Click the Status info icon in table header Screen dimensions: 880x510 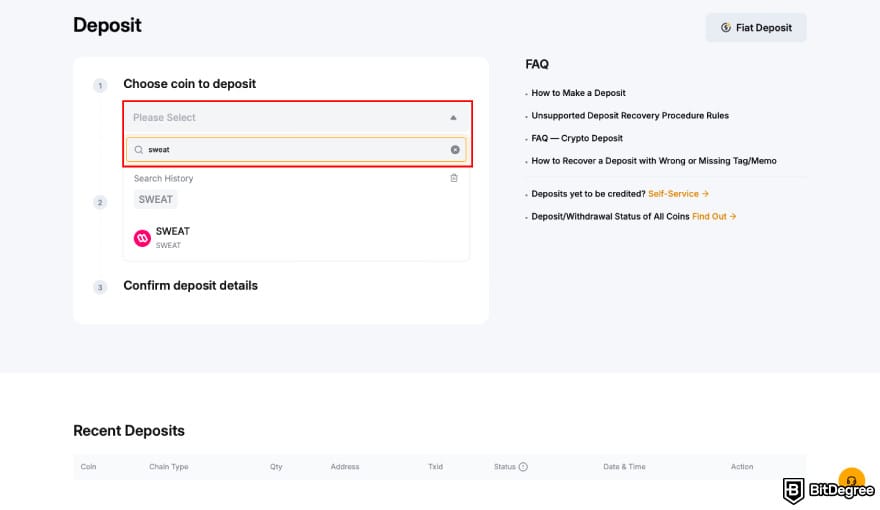523,467
